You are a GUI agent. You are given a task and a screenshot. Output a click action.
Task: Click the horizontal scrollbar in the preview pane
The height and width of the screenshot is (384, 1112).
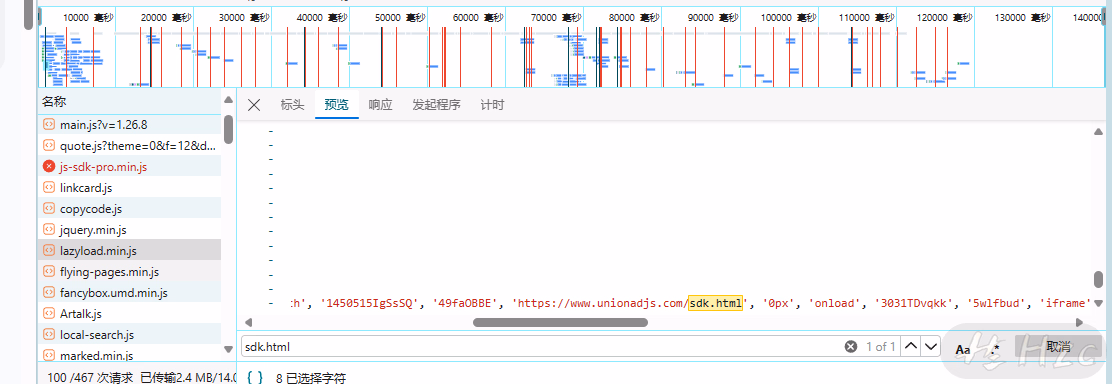(x=560, y=322)
